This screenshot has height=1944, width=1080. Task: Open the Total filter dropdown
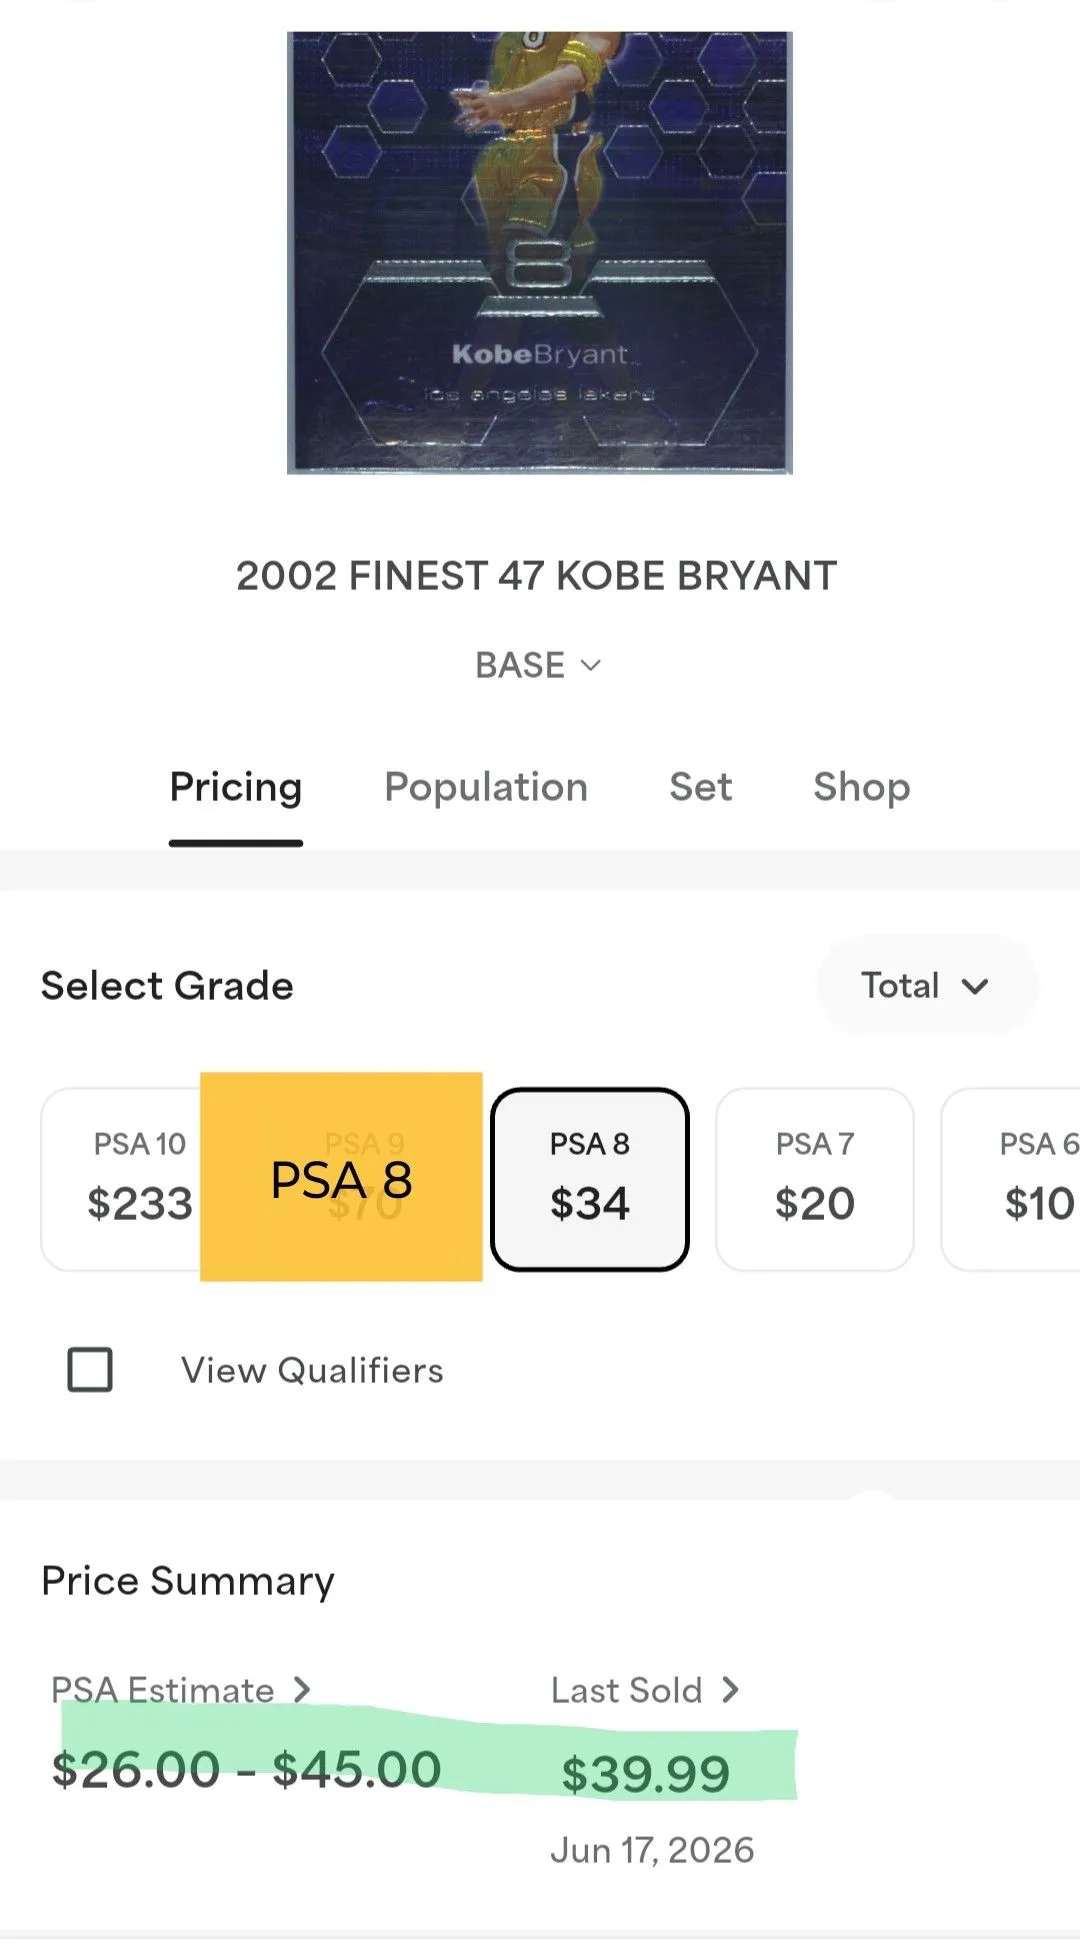pos(927,985)
